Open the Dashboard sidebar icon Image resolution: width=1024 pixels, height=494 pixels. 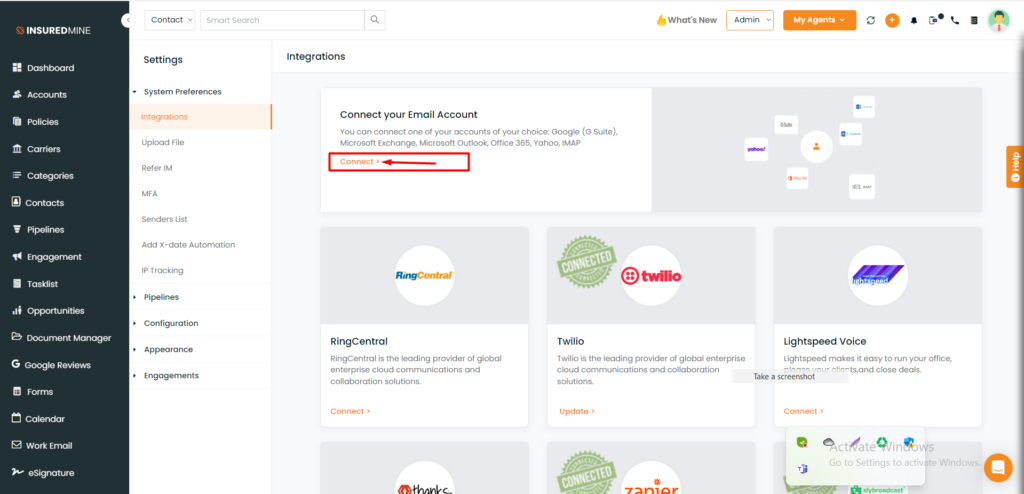[17, 68]
